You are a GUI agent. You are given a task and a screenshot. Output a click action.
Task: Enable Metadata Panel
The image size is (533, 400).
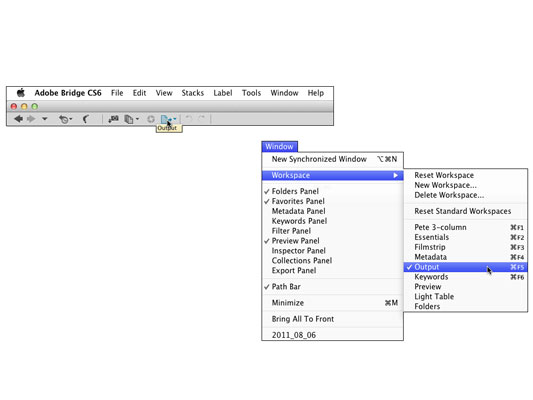click(332, 211)
